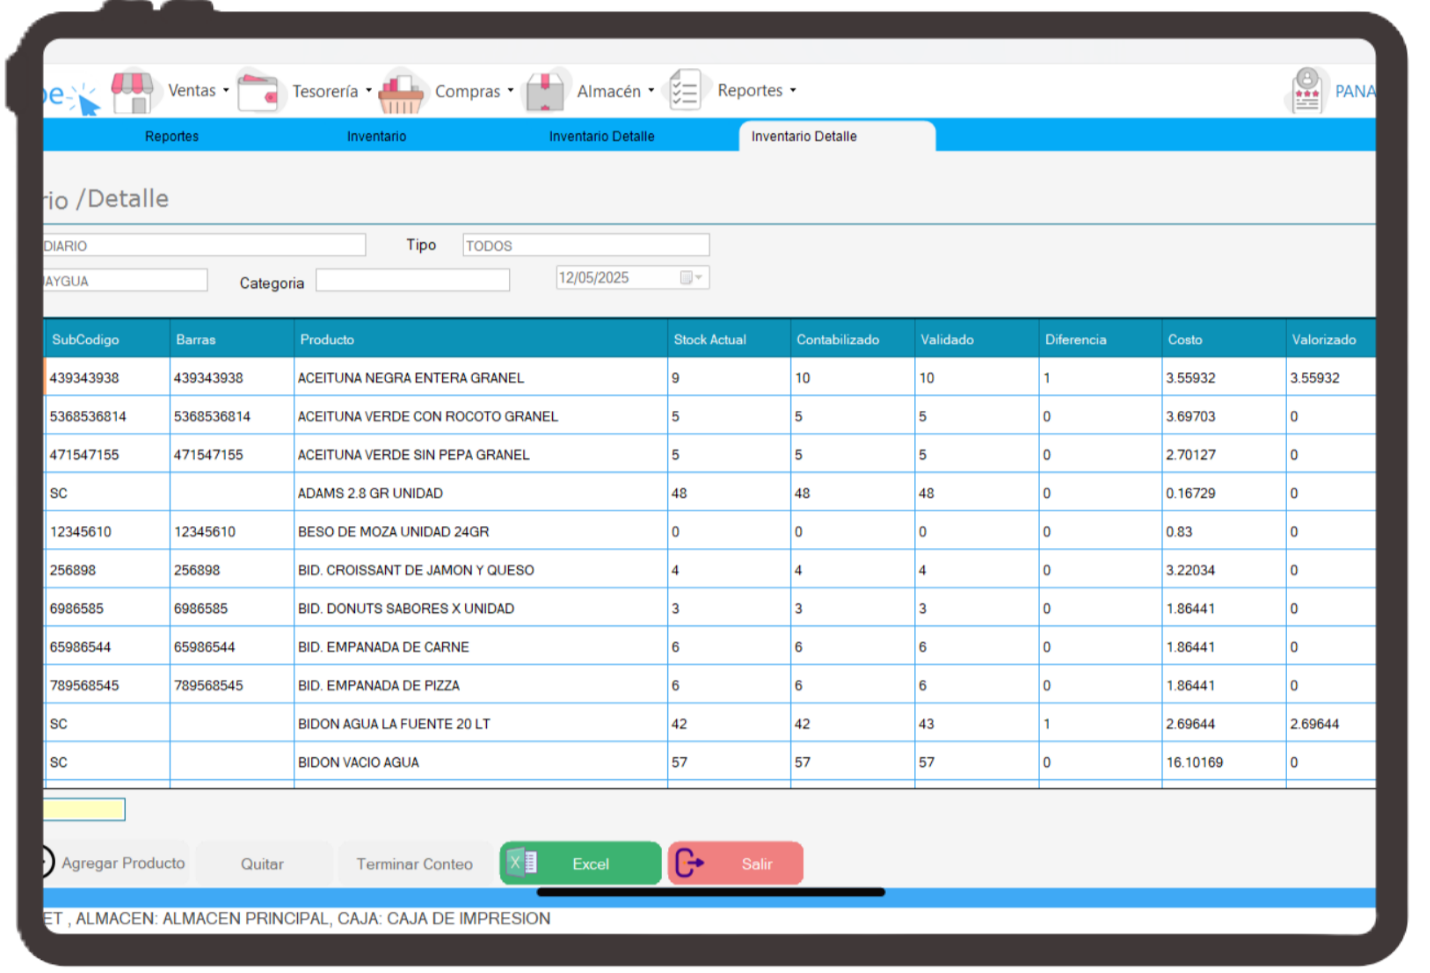Click the Agregar Producto button
This screenshot has width=1430, height=973.
pyautogui.click(x=122, y=863)
